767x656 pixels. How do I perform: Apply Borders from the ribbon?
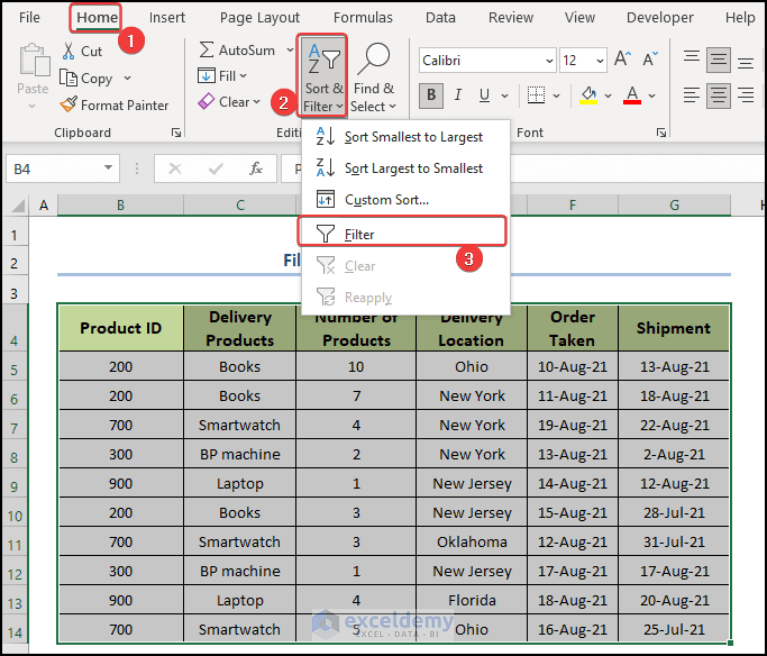tap(536, 95)
